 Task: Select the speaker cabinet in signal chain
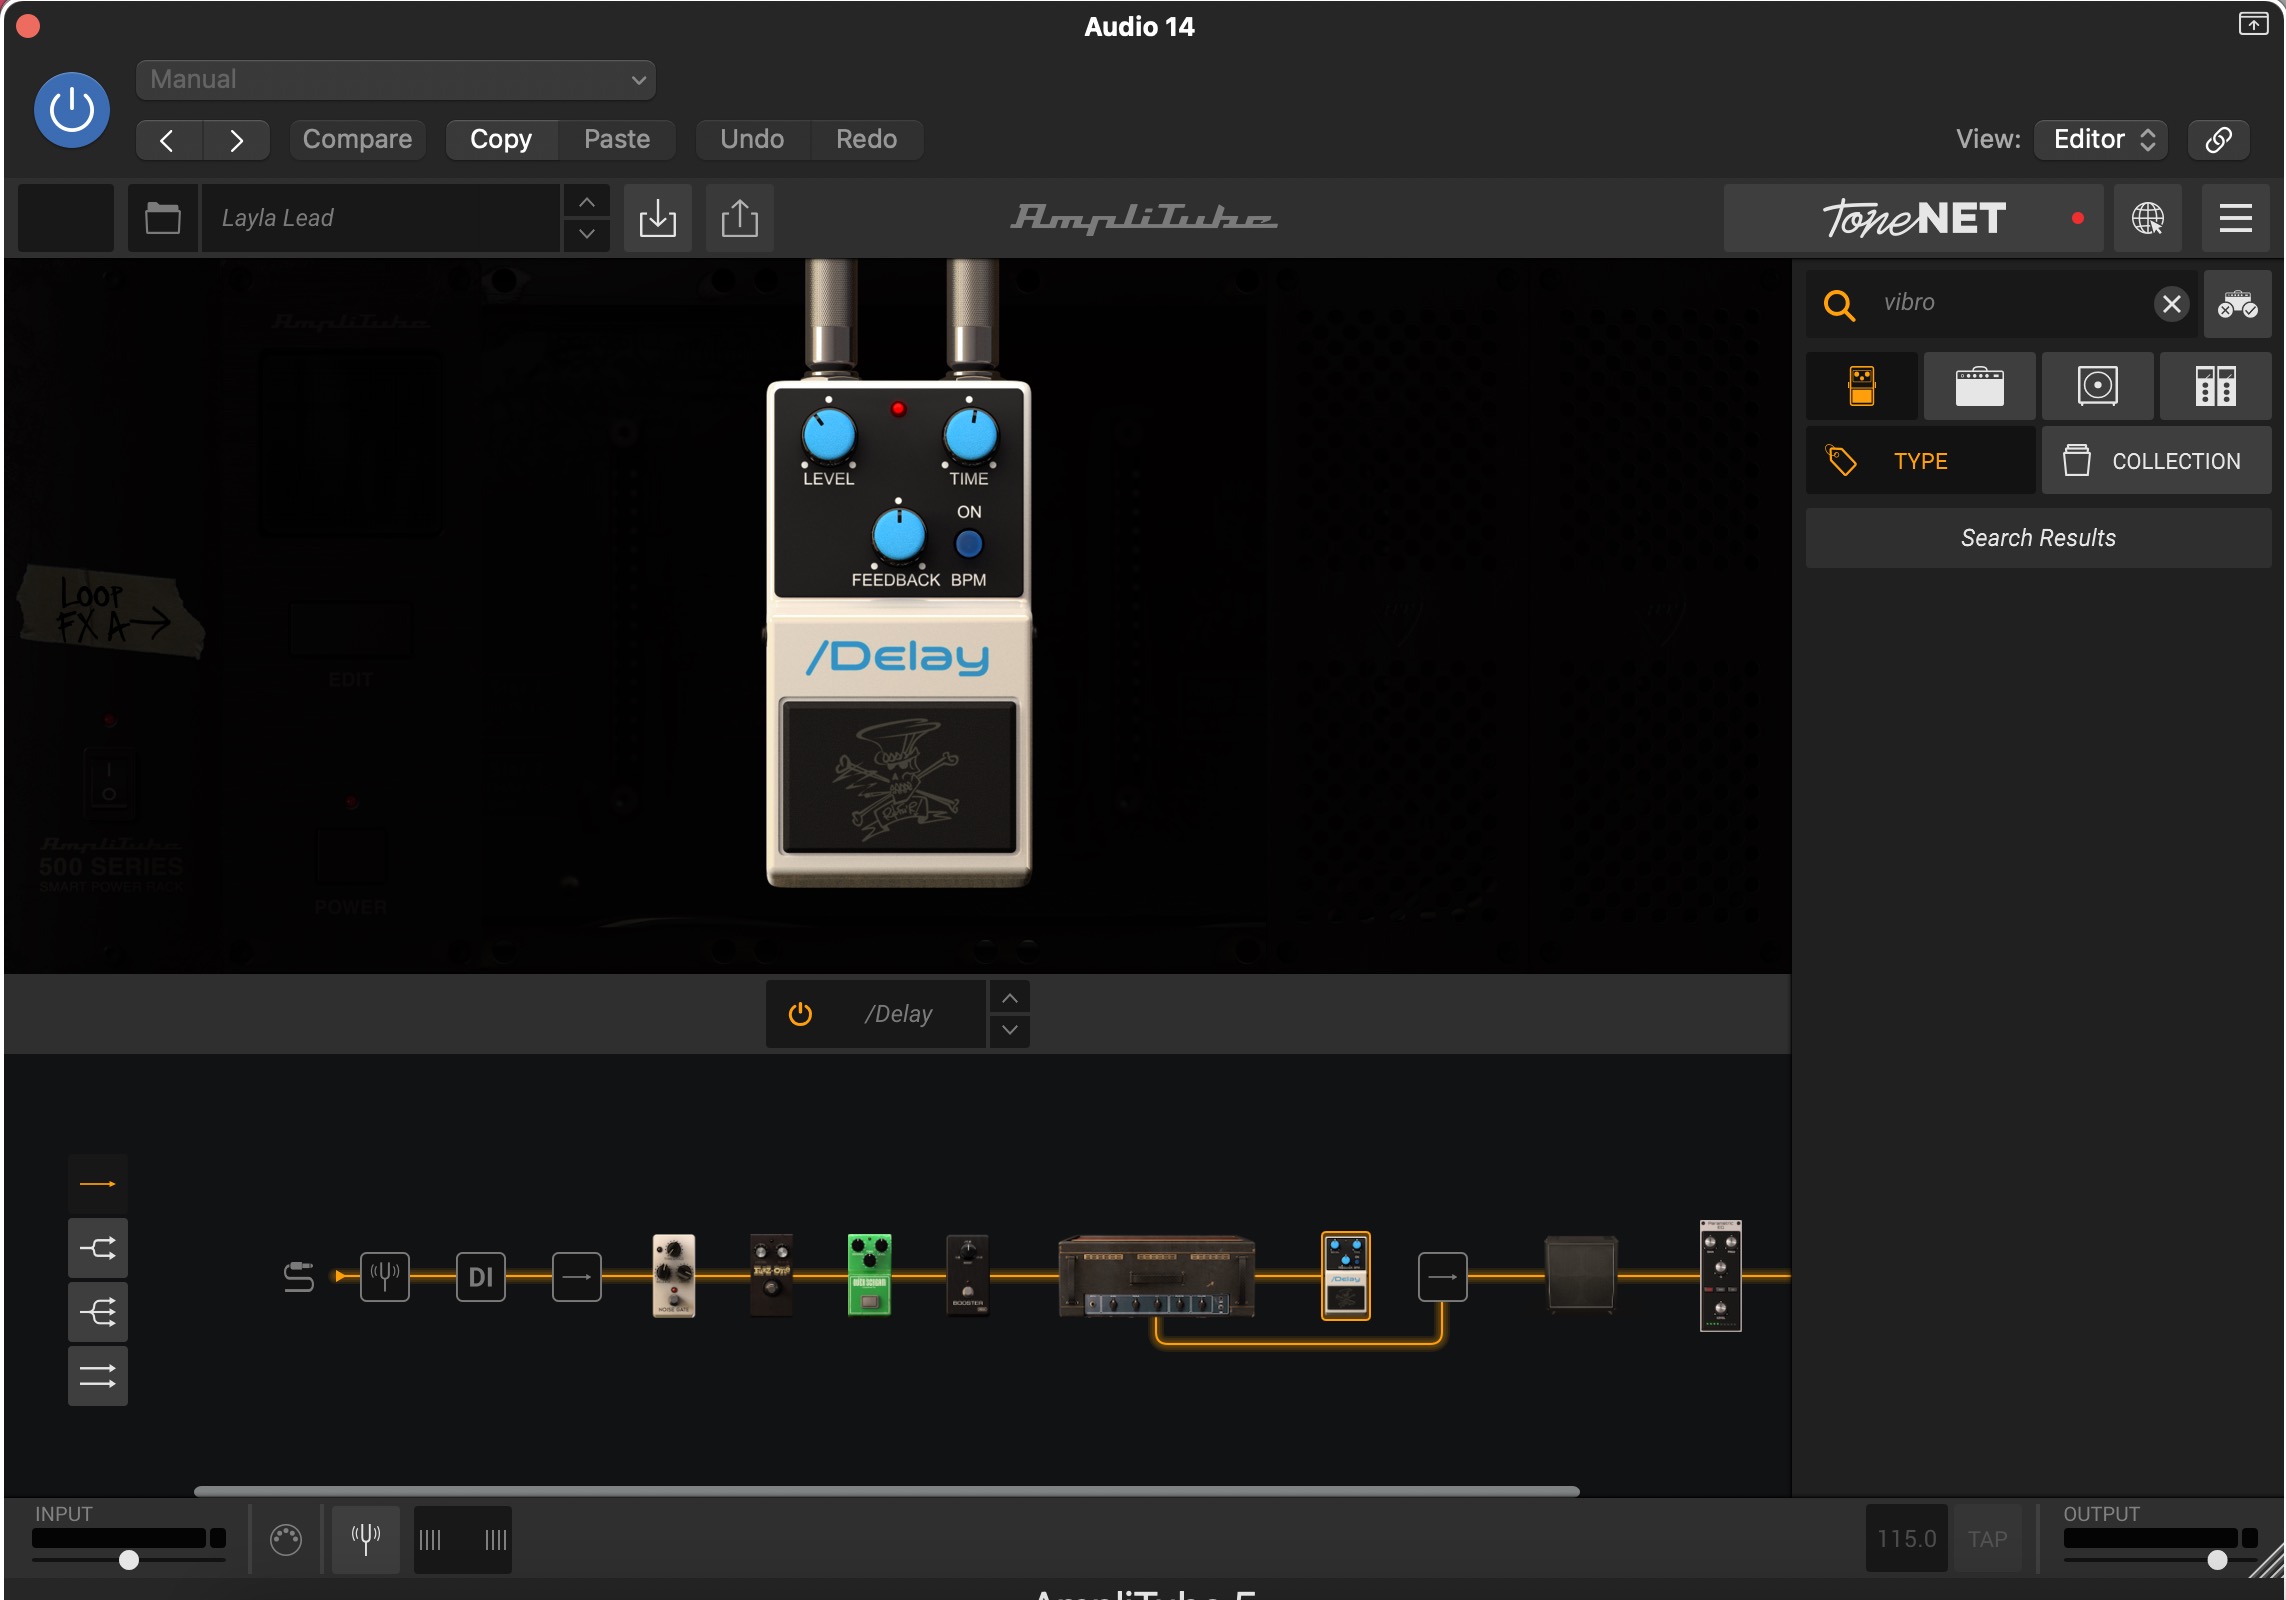pos(1581,1274)
